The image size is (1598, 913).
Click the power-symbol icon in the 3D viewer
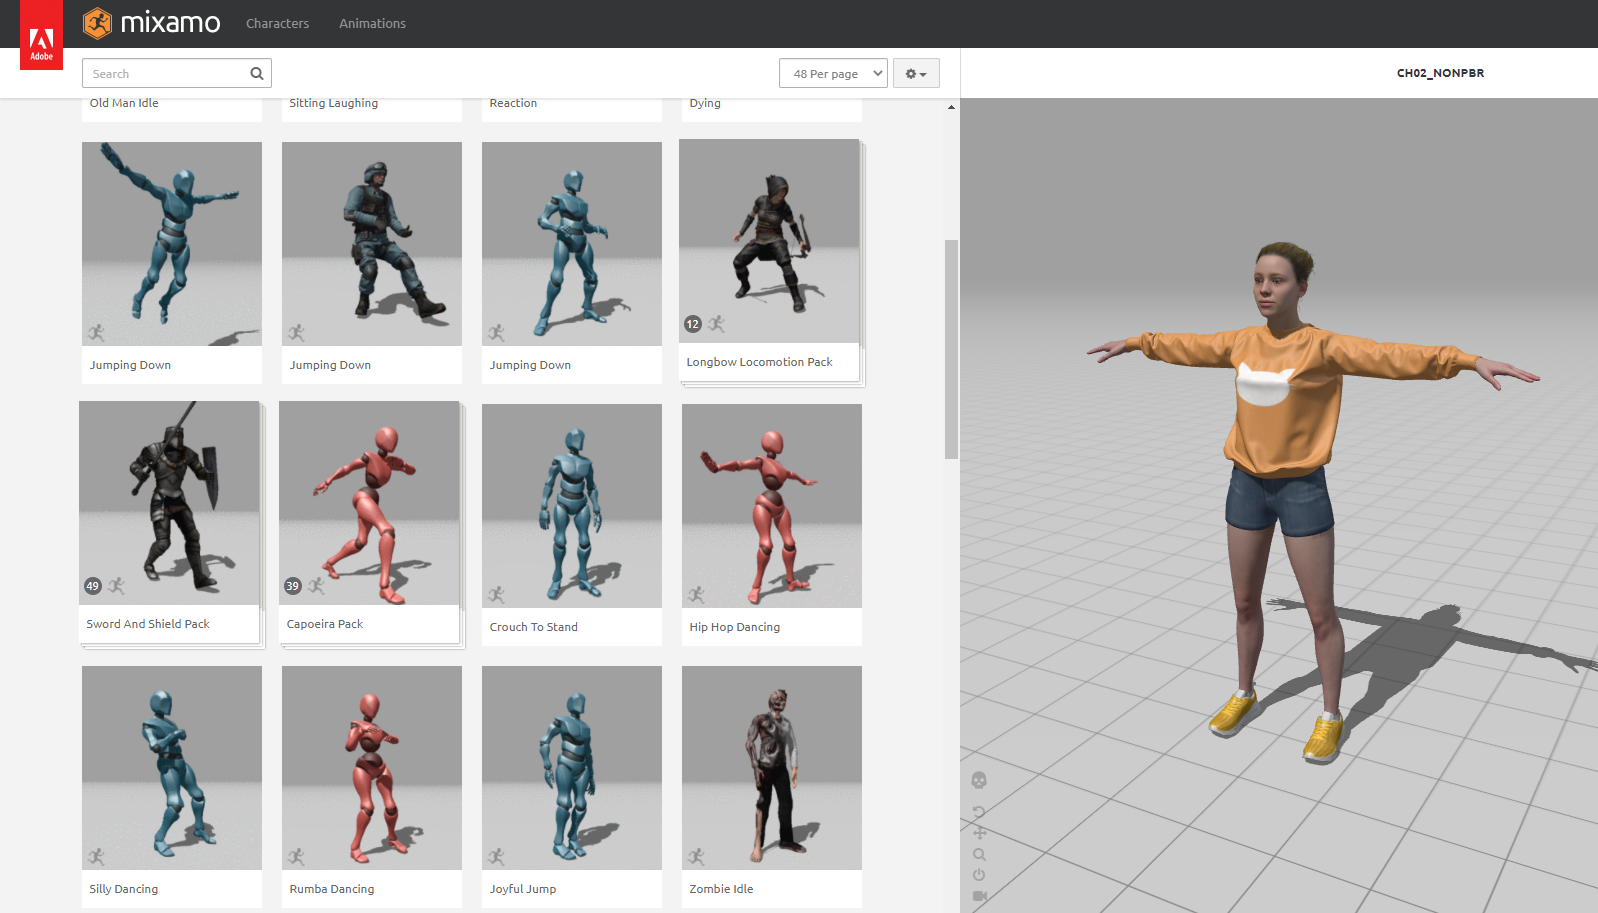pos(979,875)
